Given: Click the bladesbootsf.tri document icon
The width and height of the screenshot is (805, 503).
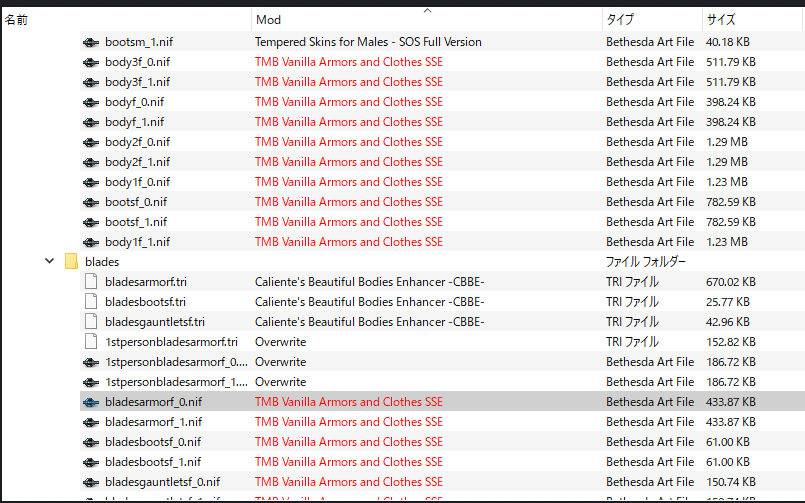Looking at the screenshot, I should click(91, 302).
